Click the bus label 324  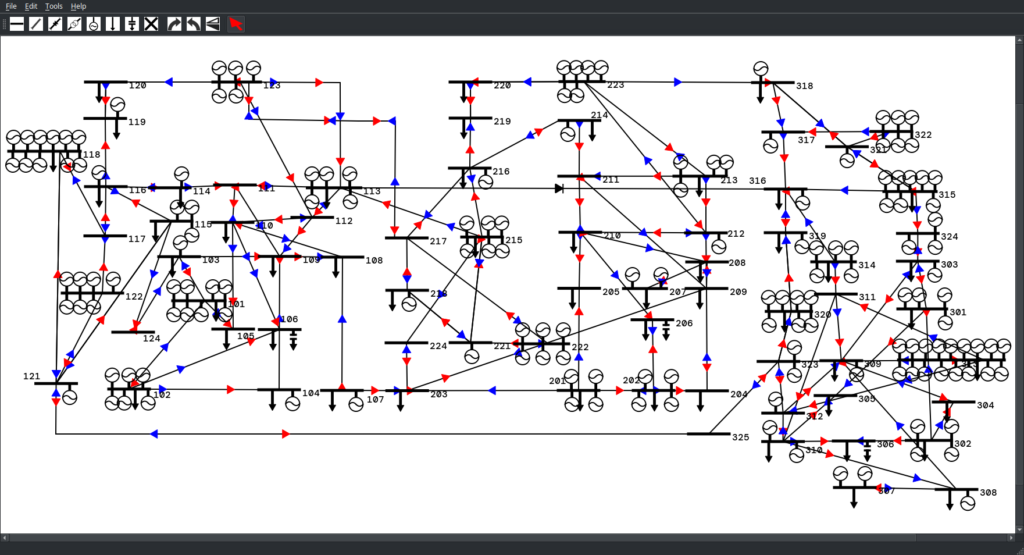coord(950,236)
